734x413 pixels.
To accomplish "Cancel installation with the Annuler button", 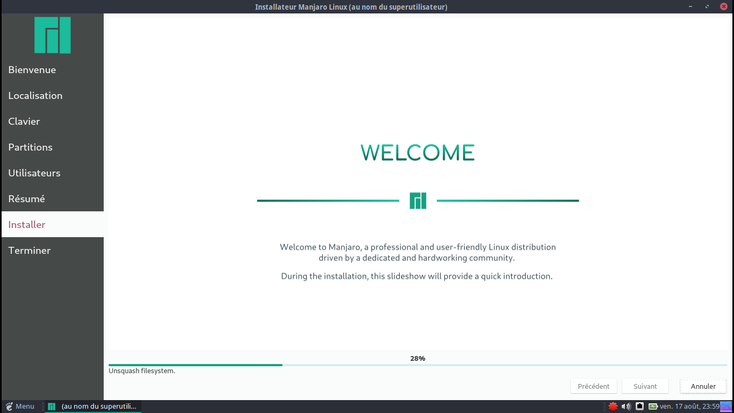I will tap(703, 386).
